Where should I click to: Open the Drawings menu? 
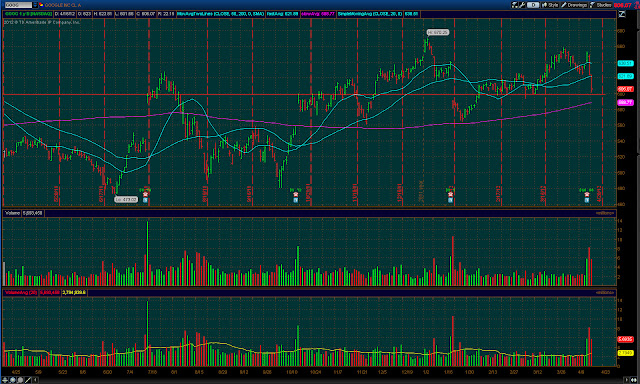point(574,5)
